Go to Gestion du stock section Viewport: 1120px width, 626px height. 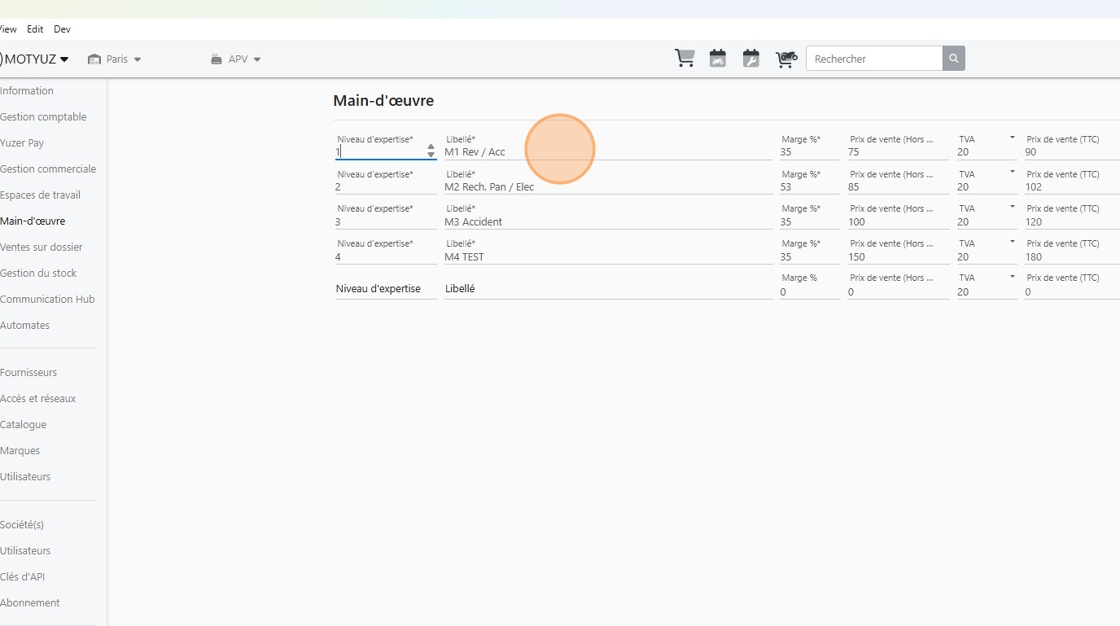39,273
